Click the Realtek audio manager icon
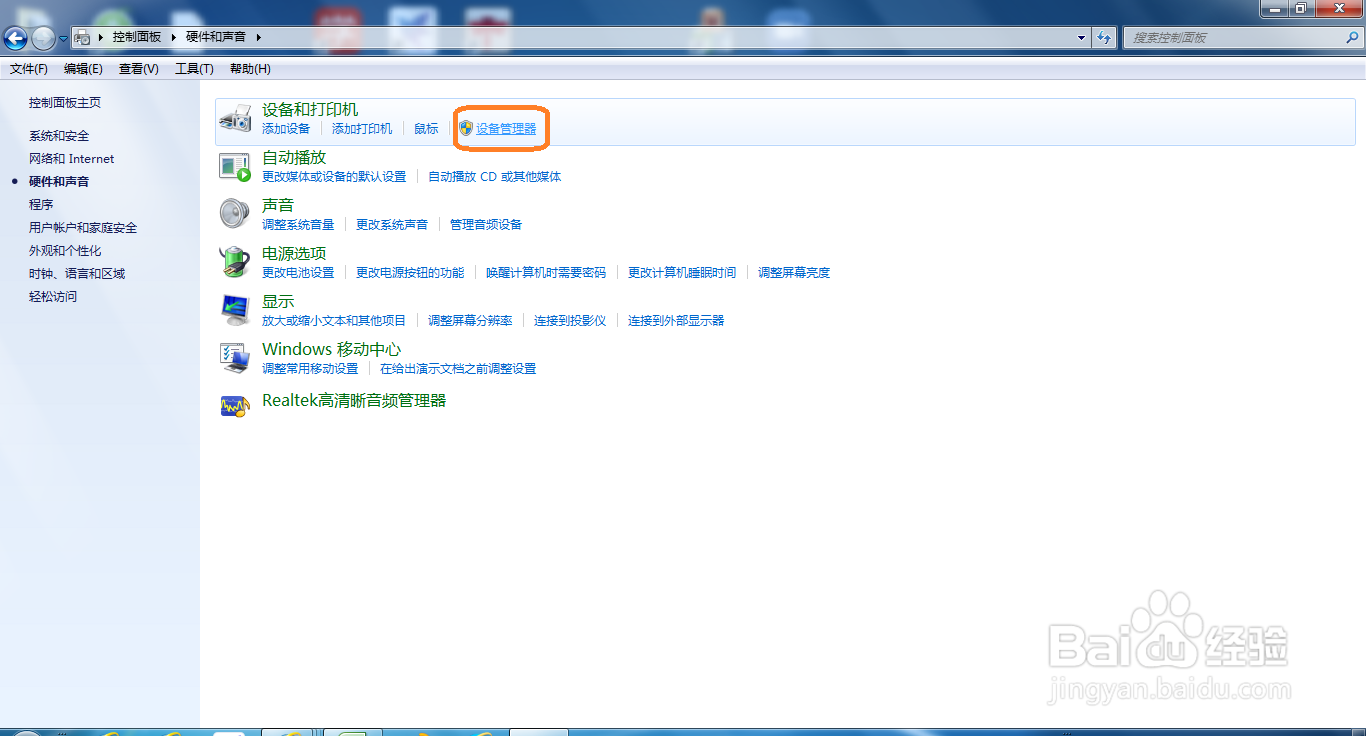The width and height of the screenshot is (1366, 736). 235,405
